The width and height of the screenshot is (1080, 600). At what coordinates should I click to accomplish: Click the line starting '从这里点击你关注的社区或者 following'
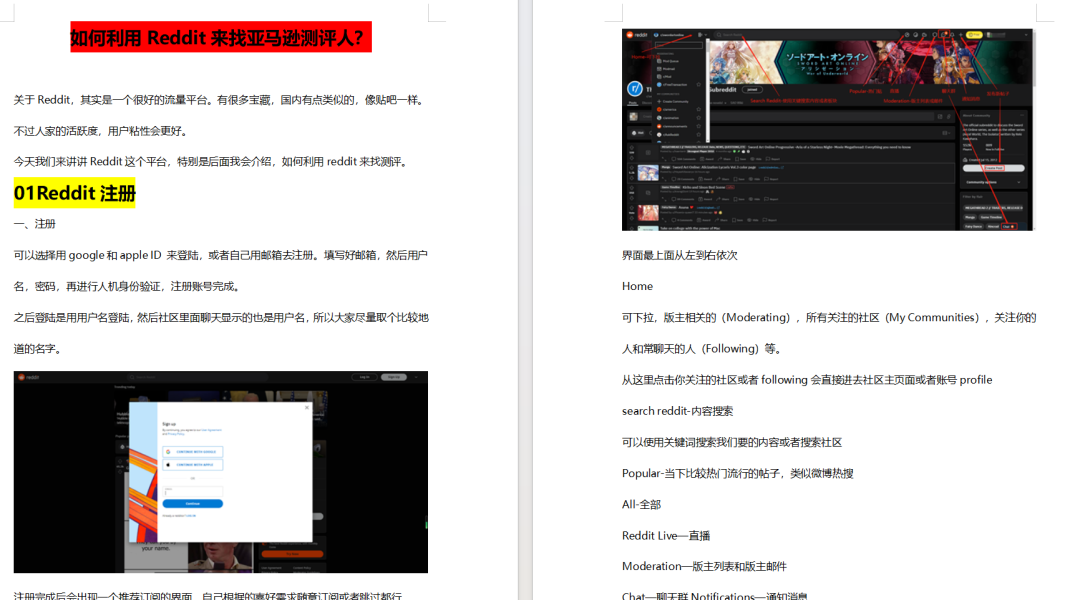(807, 380)
